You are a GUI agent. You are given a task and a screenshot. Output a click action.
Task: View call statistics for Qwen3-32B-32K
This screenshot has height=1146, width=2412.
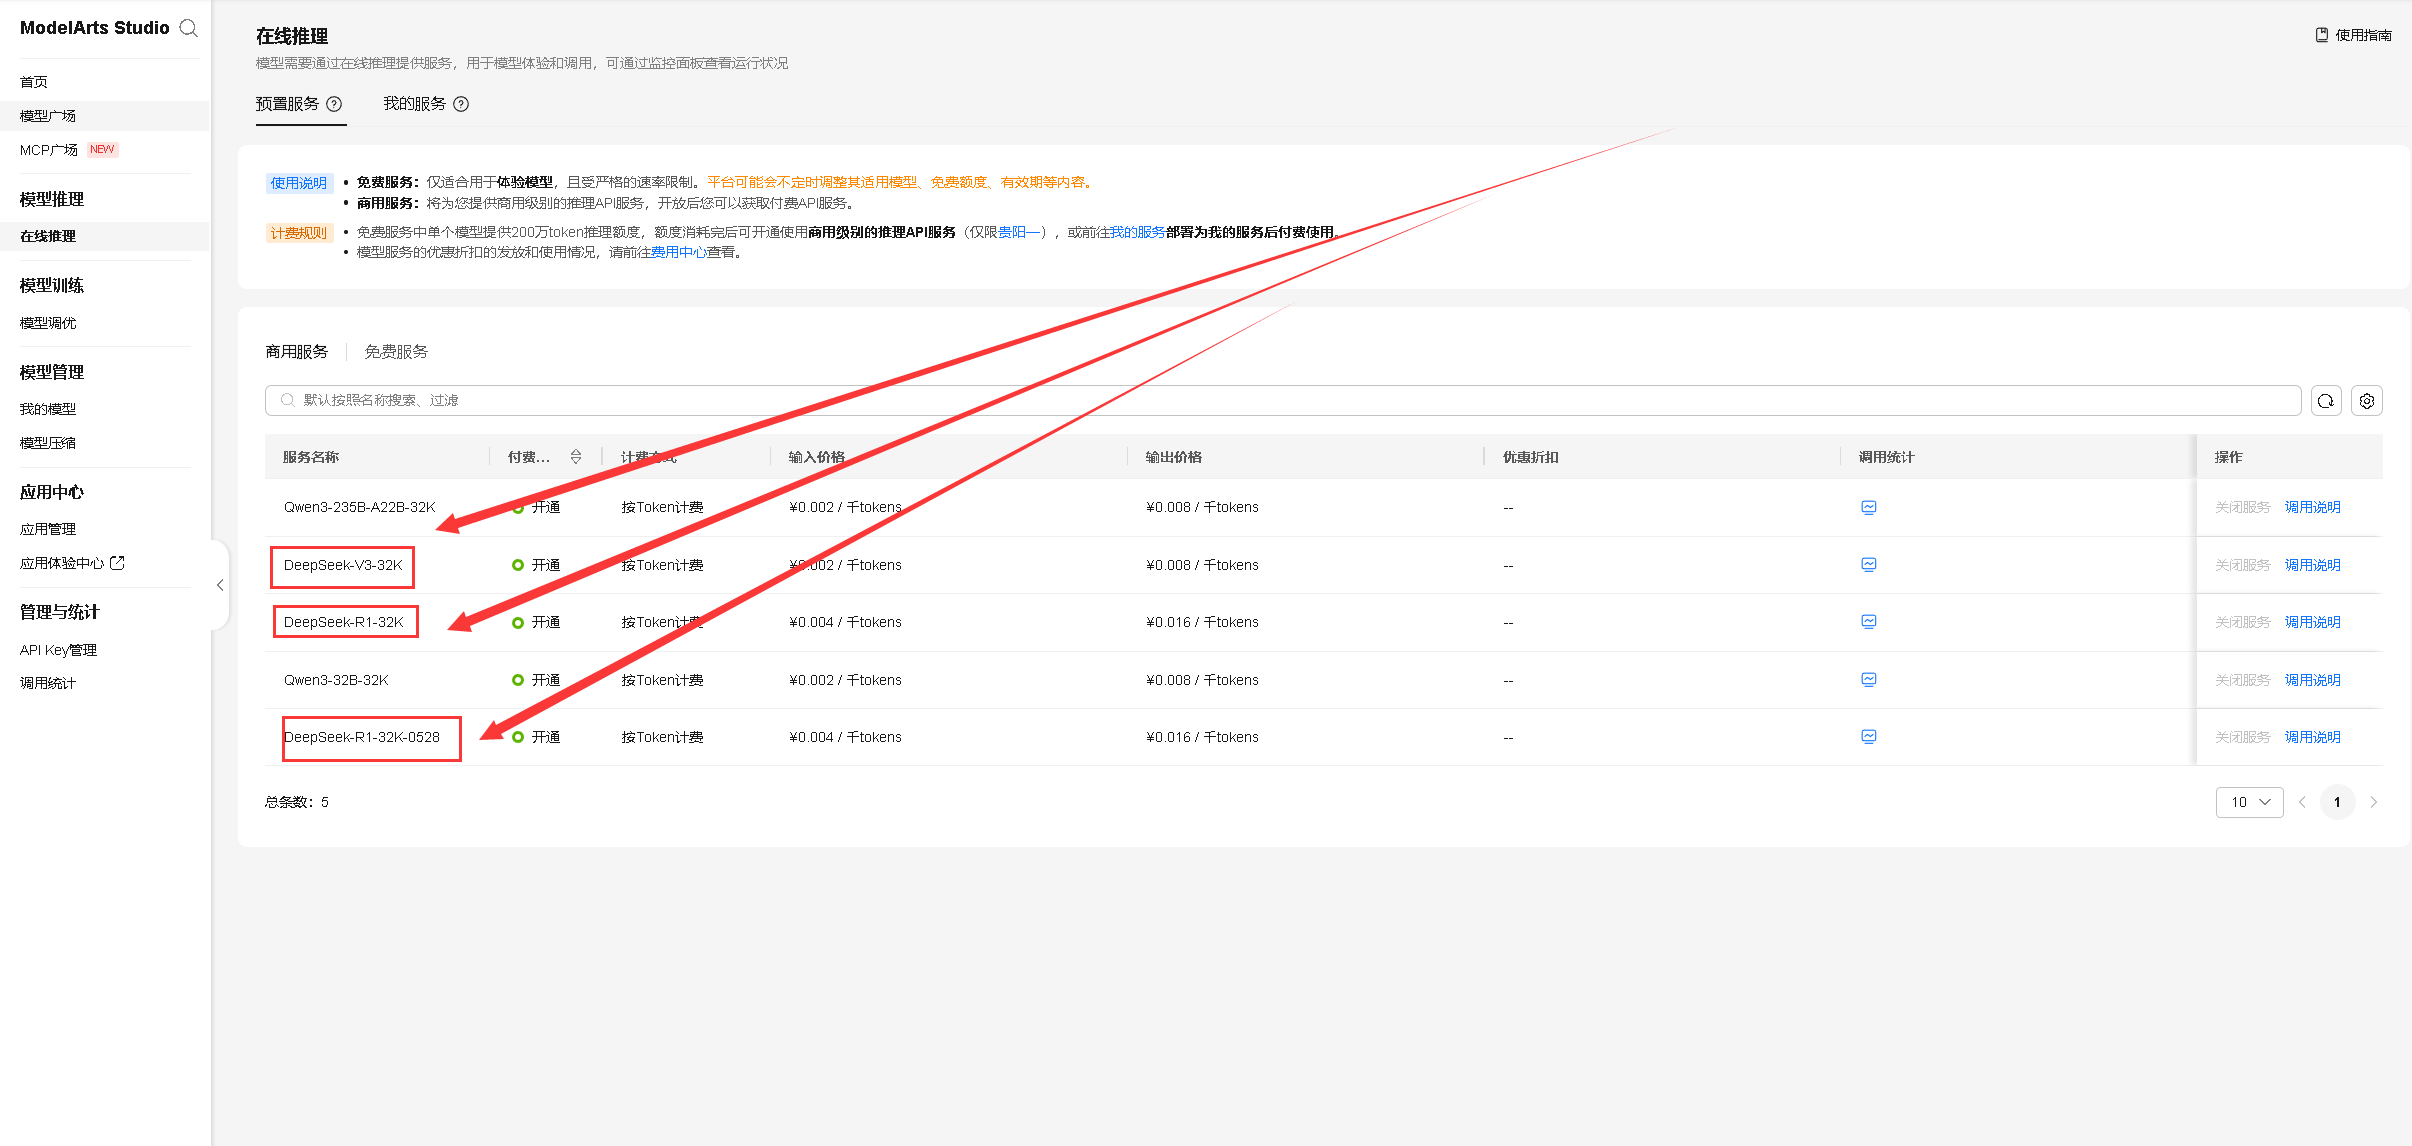(1869, 680)
